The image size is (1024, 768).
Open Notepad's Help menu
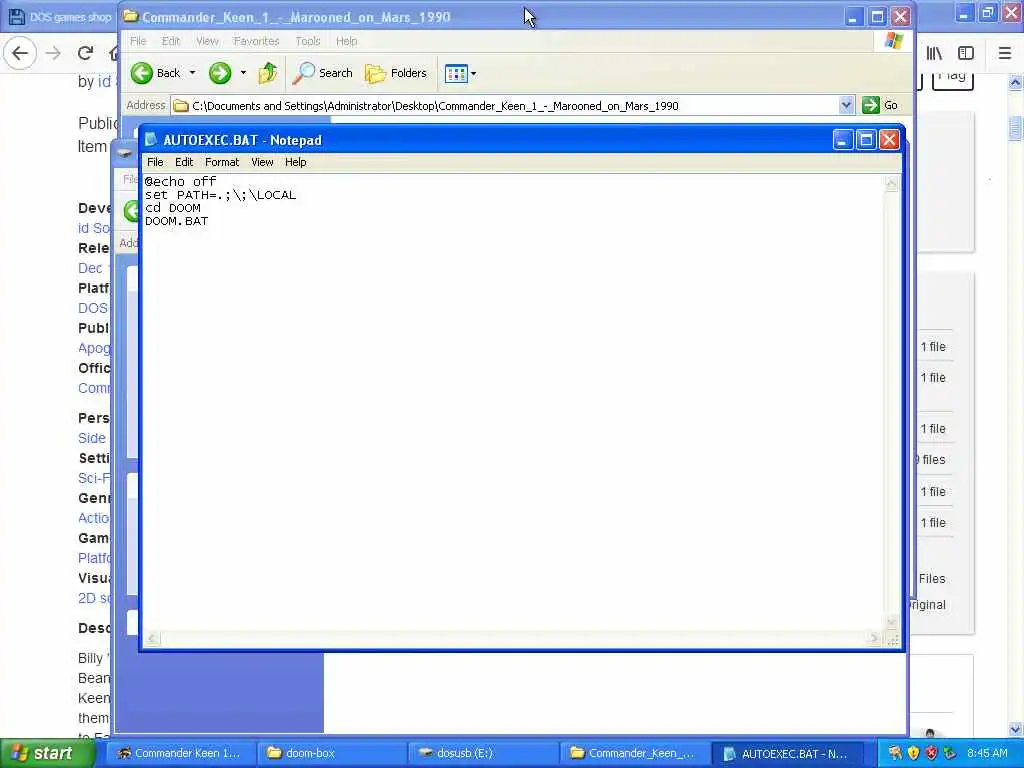(295, 162)
